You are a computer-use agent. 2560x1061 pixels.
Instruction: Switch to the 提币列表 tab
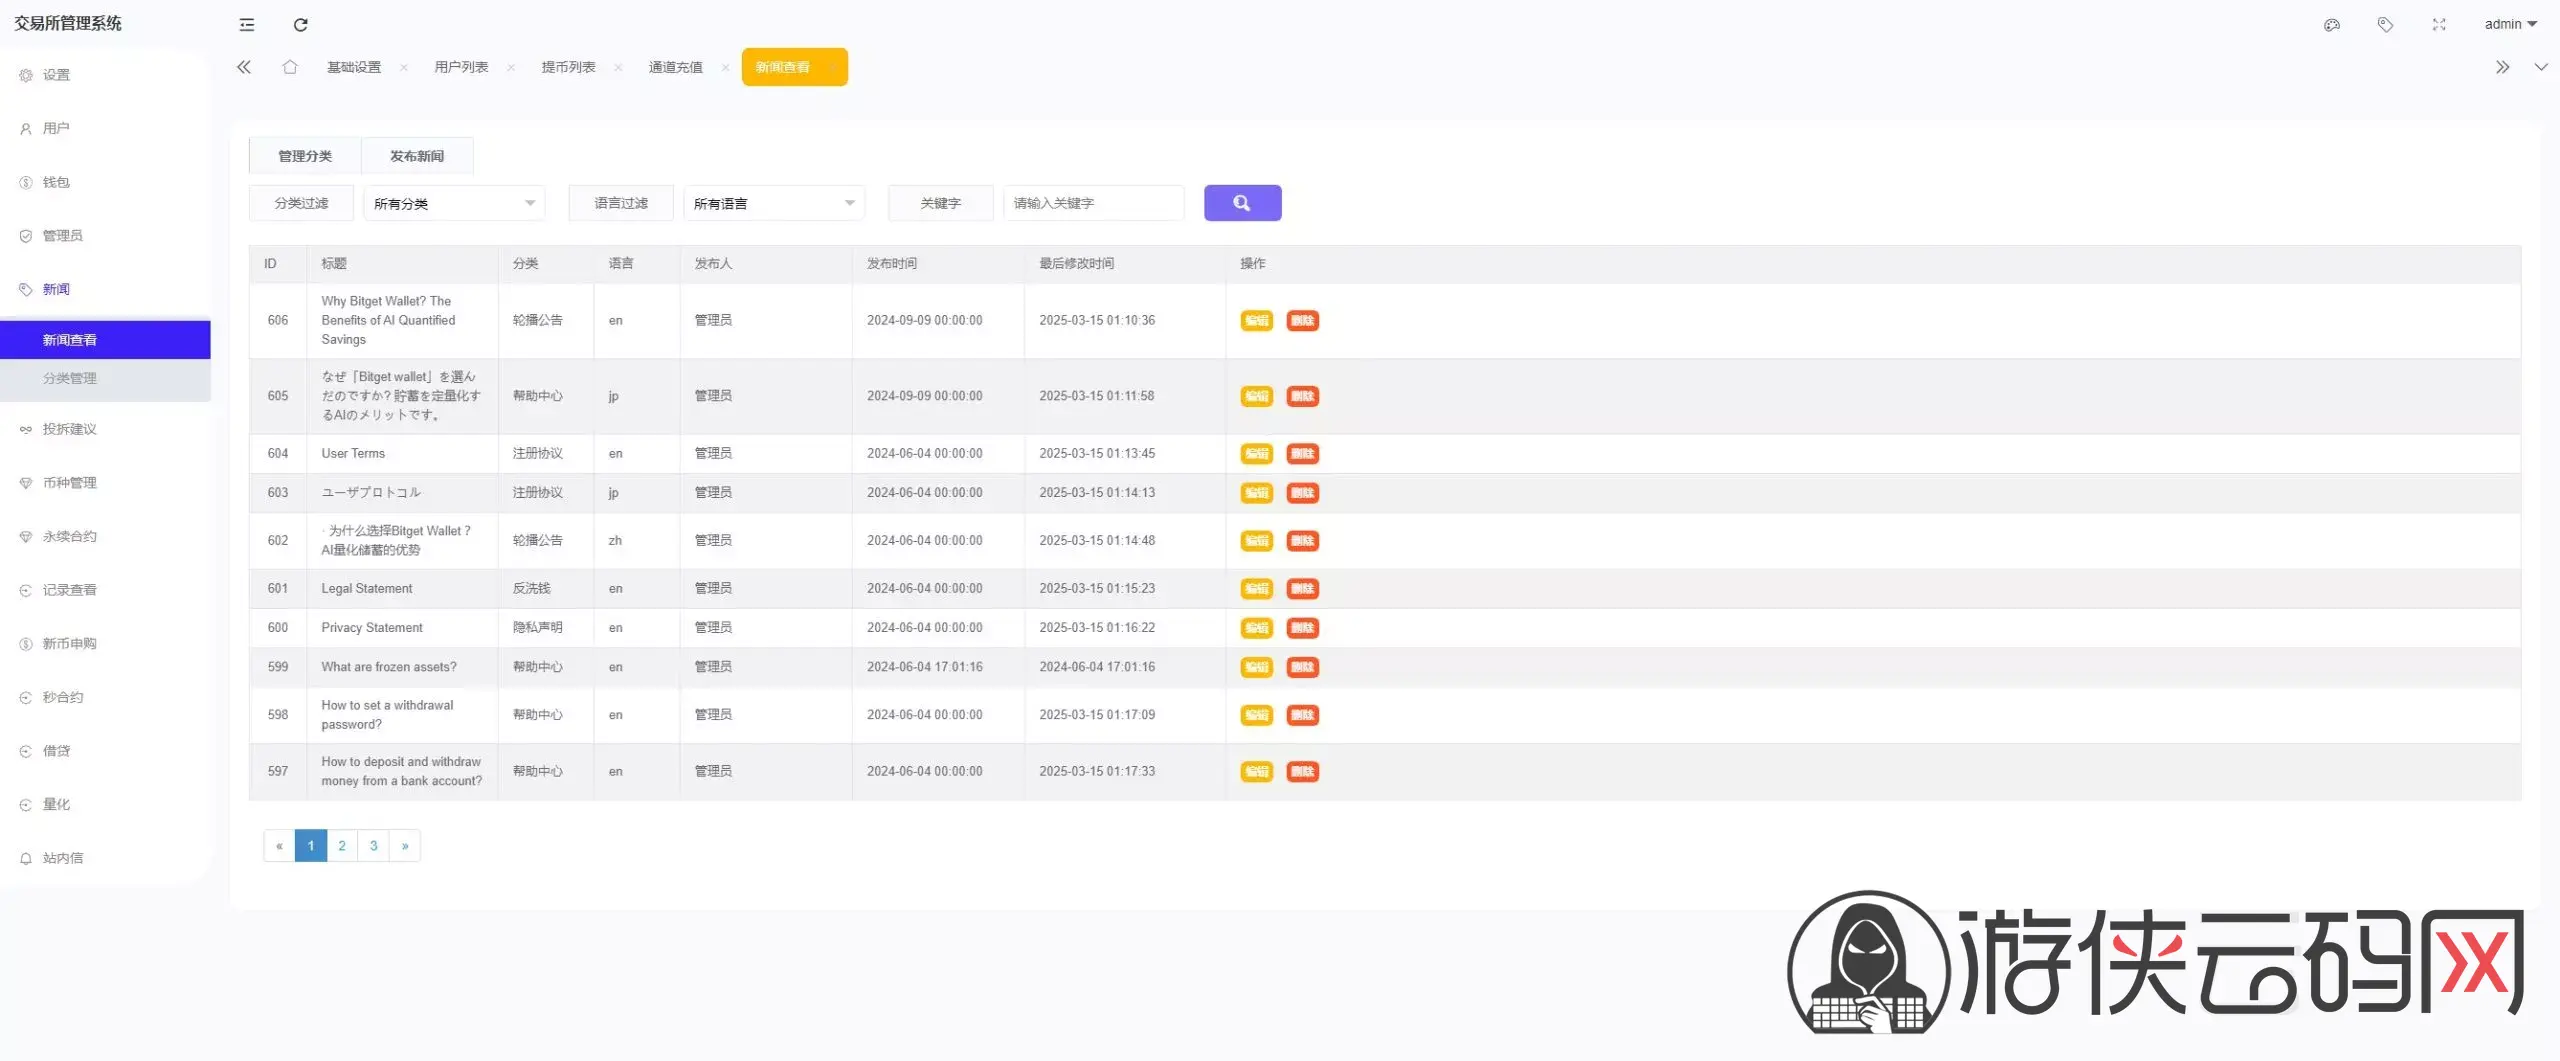[x=568, y=67]
